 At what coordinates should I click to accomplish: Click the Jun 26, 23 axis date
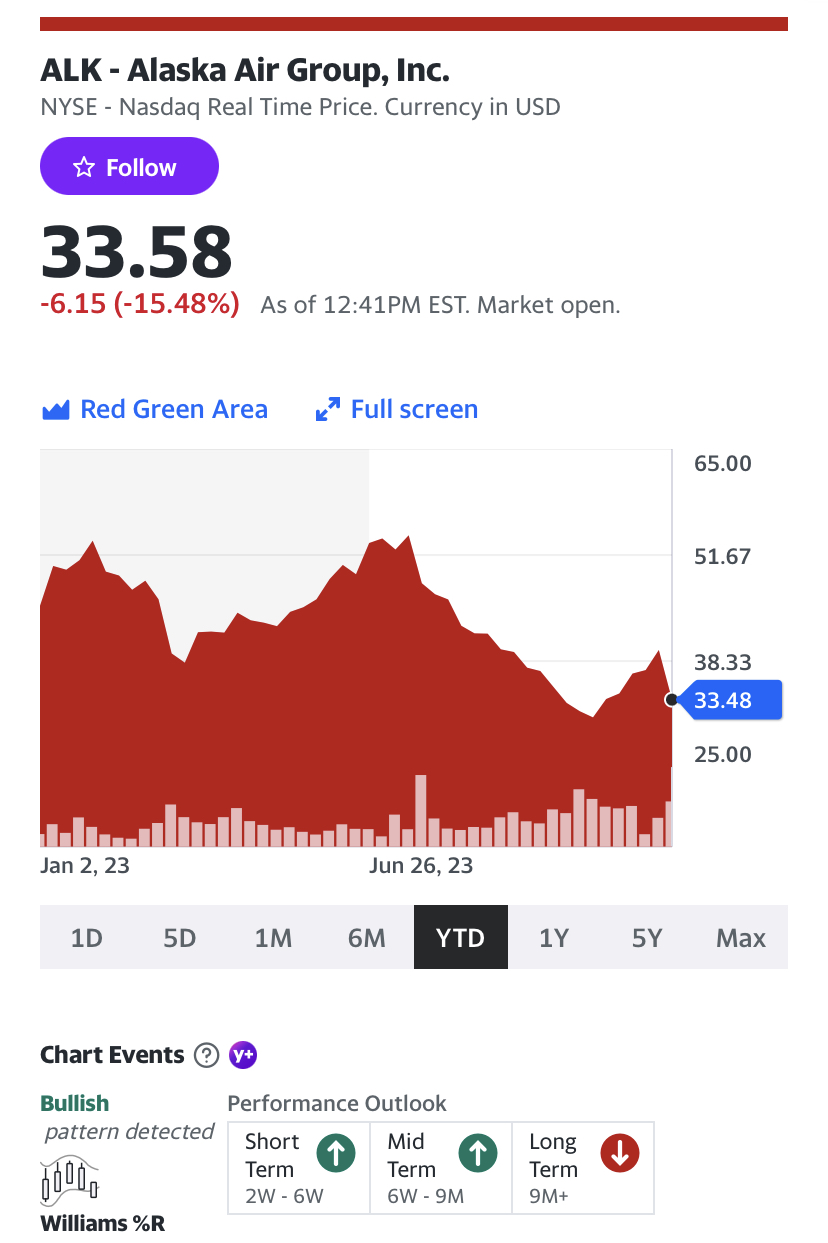click(x=421, y=865)
